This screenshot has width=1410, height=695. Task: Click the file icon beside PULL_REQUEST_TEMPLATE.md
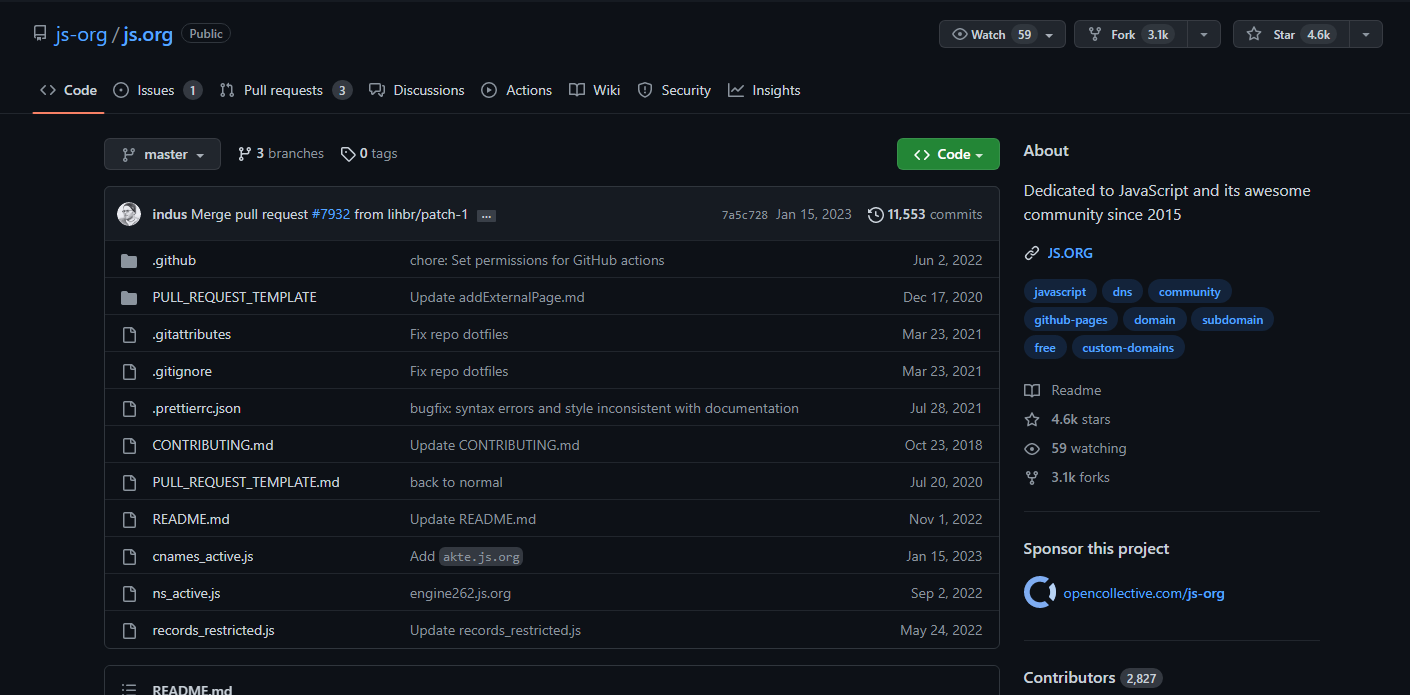coord(129,482)
